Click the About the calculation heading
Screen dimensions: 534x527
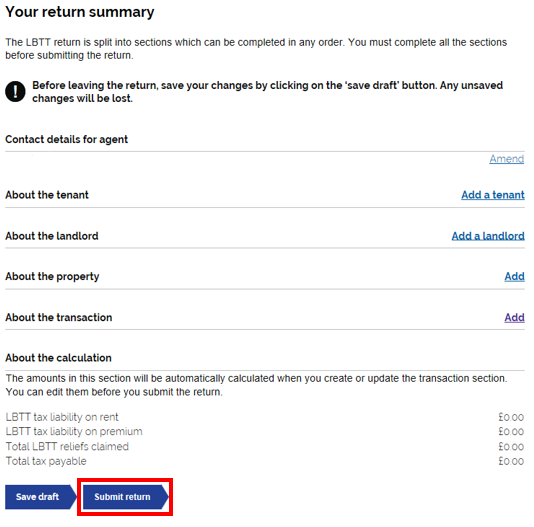coord(58,358)
